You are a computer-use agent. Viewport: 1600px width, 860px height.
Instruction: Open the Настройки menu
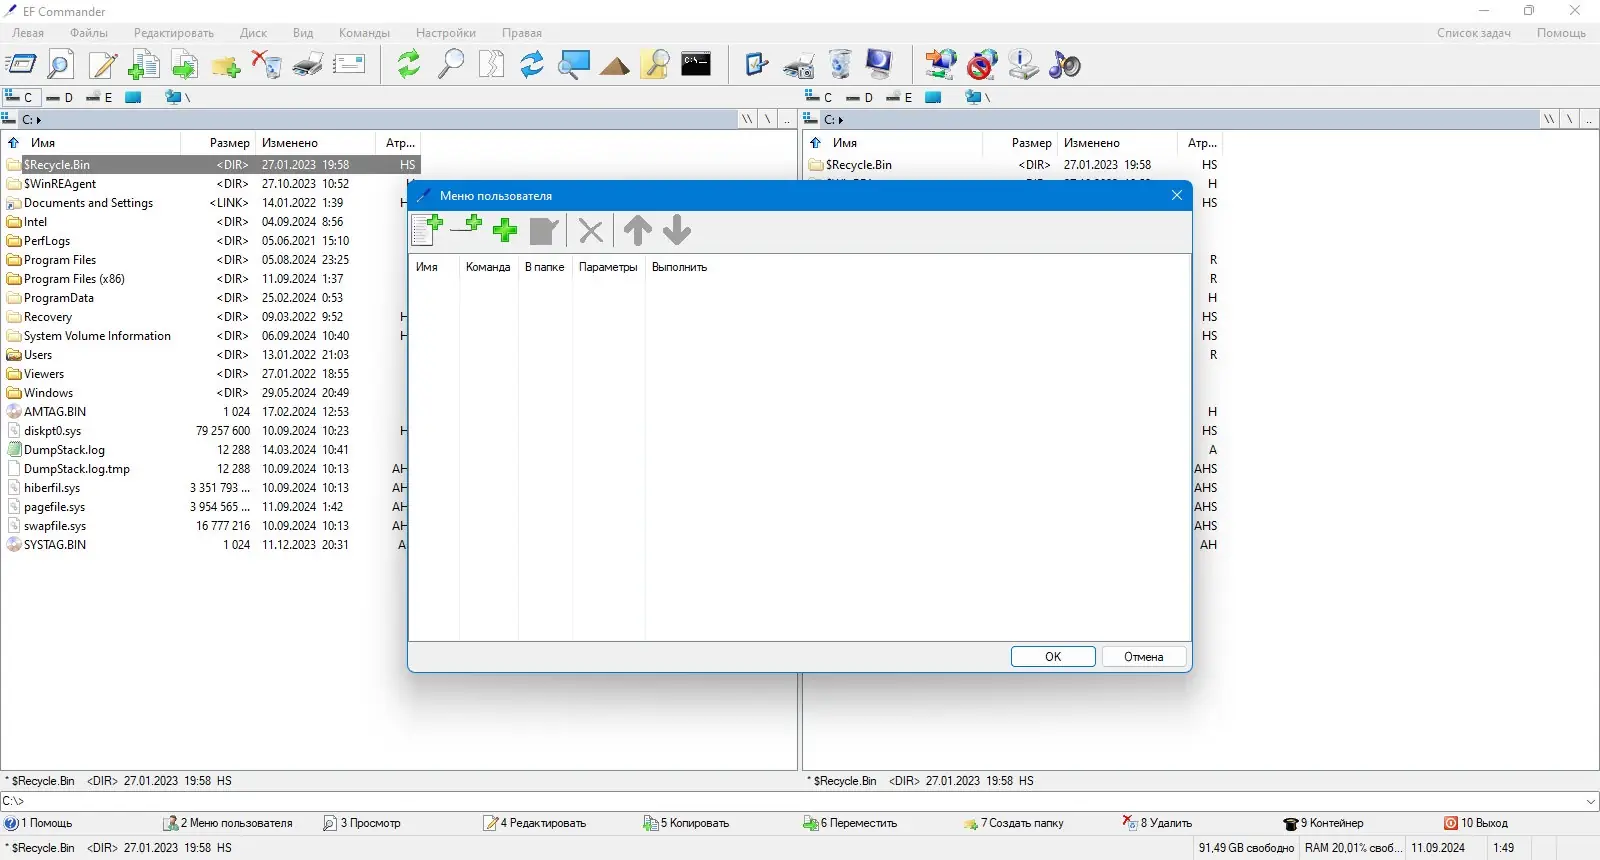pyautogui.click(x=446, y=33)
